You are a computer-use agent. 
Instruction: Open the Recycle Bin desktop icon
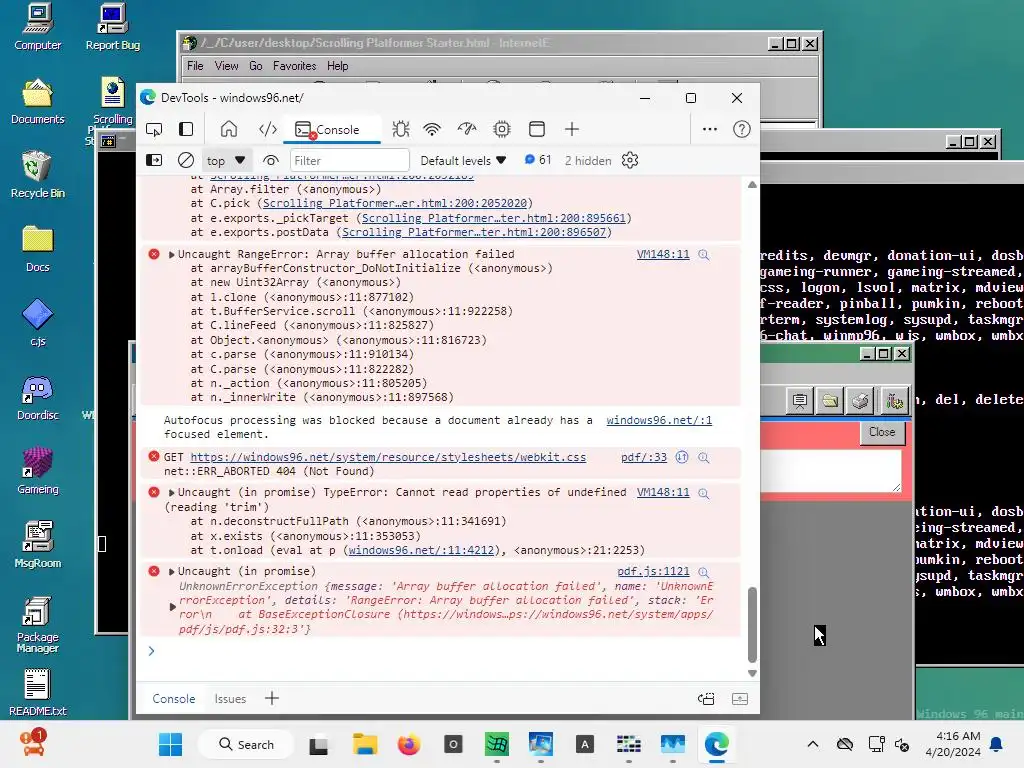click(x=37, y=174)
